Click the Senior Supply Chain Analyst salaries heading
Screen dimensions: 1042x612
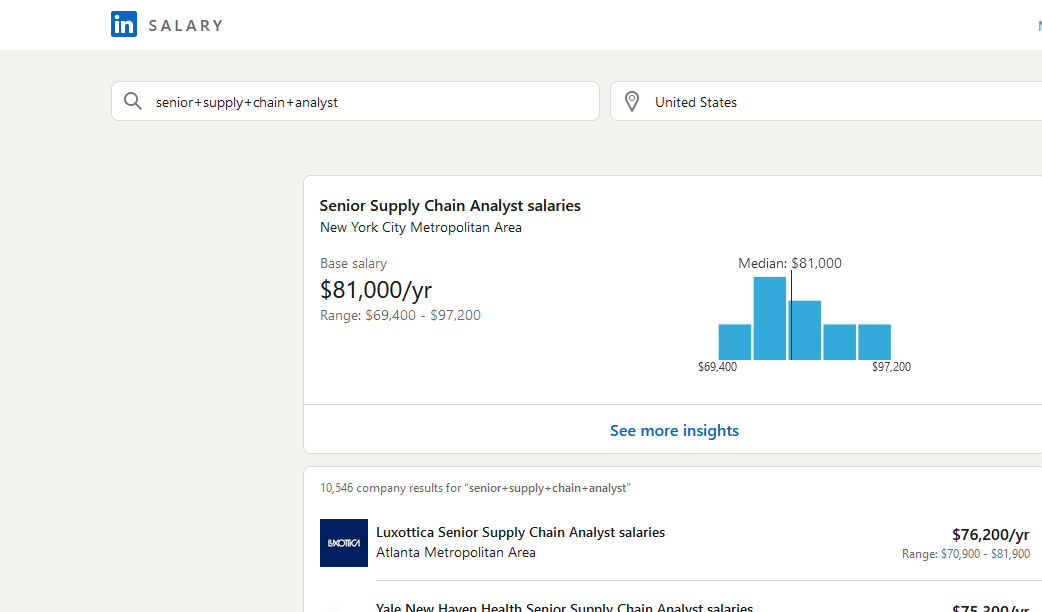coord(450,206)
